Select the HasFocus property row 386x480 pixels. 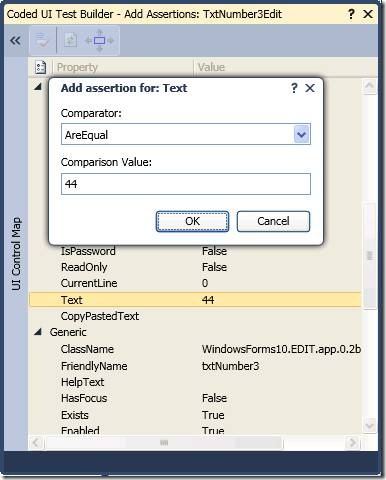point(195,398)
